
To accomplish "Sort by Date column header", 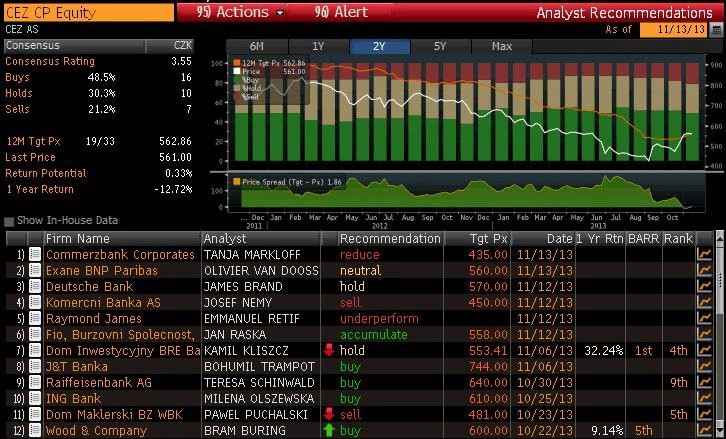I will (543, 239).
